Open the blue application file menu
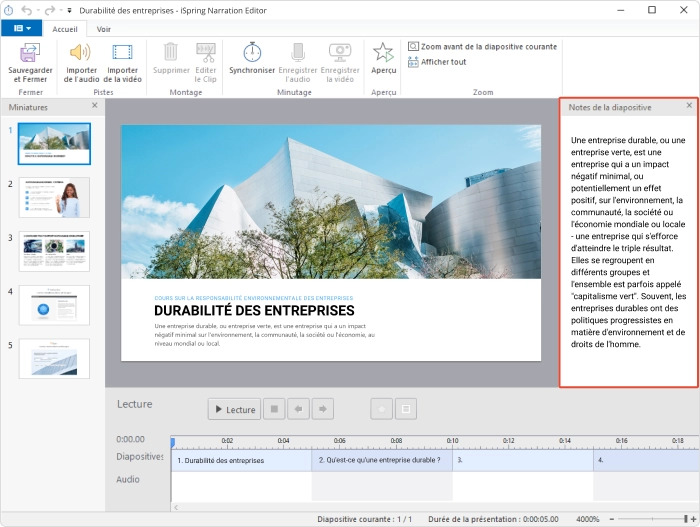Screen dimensions: 700x527 coord(22,28)
